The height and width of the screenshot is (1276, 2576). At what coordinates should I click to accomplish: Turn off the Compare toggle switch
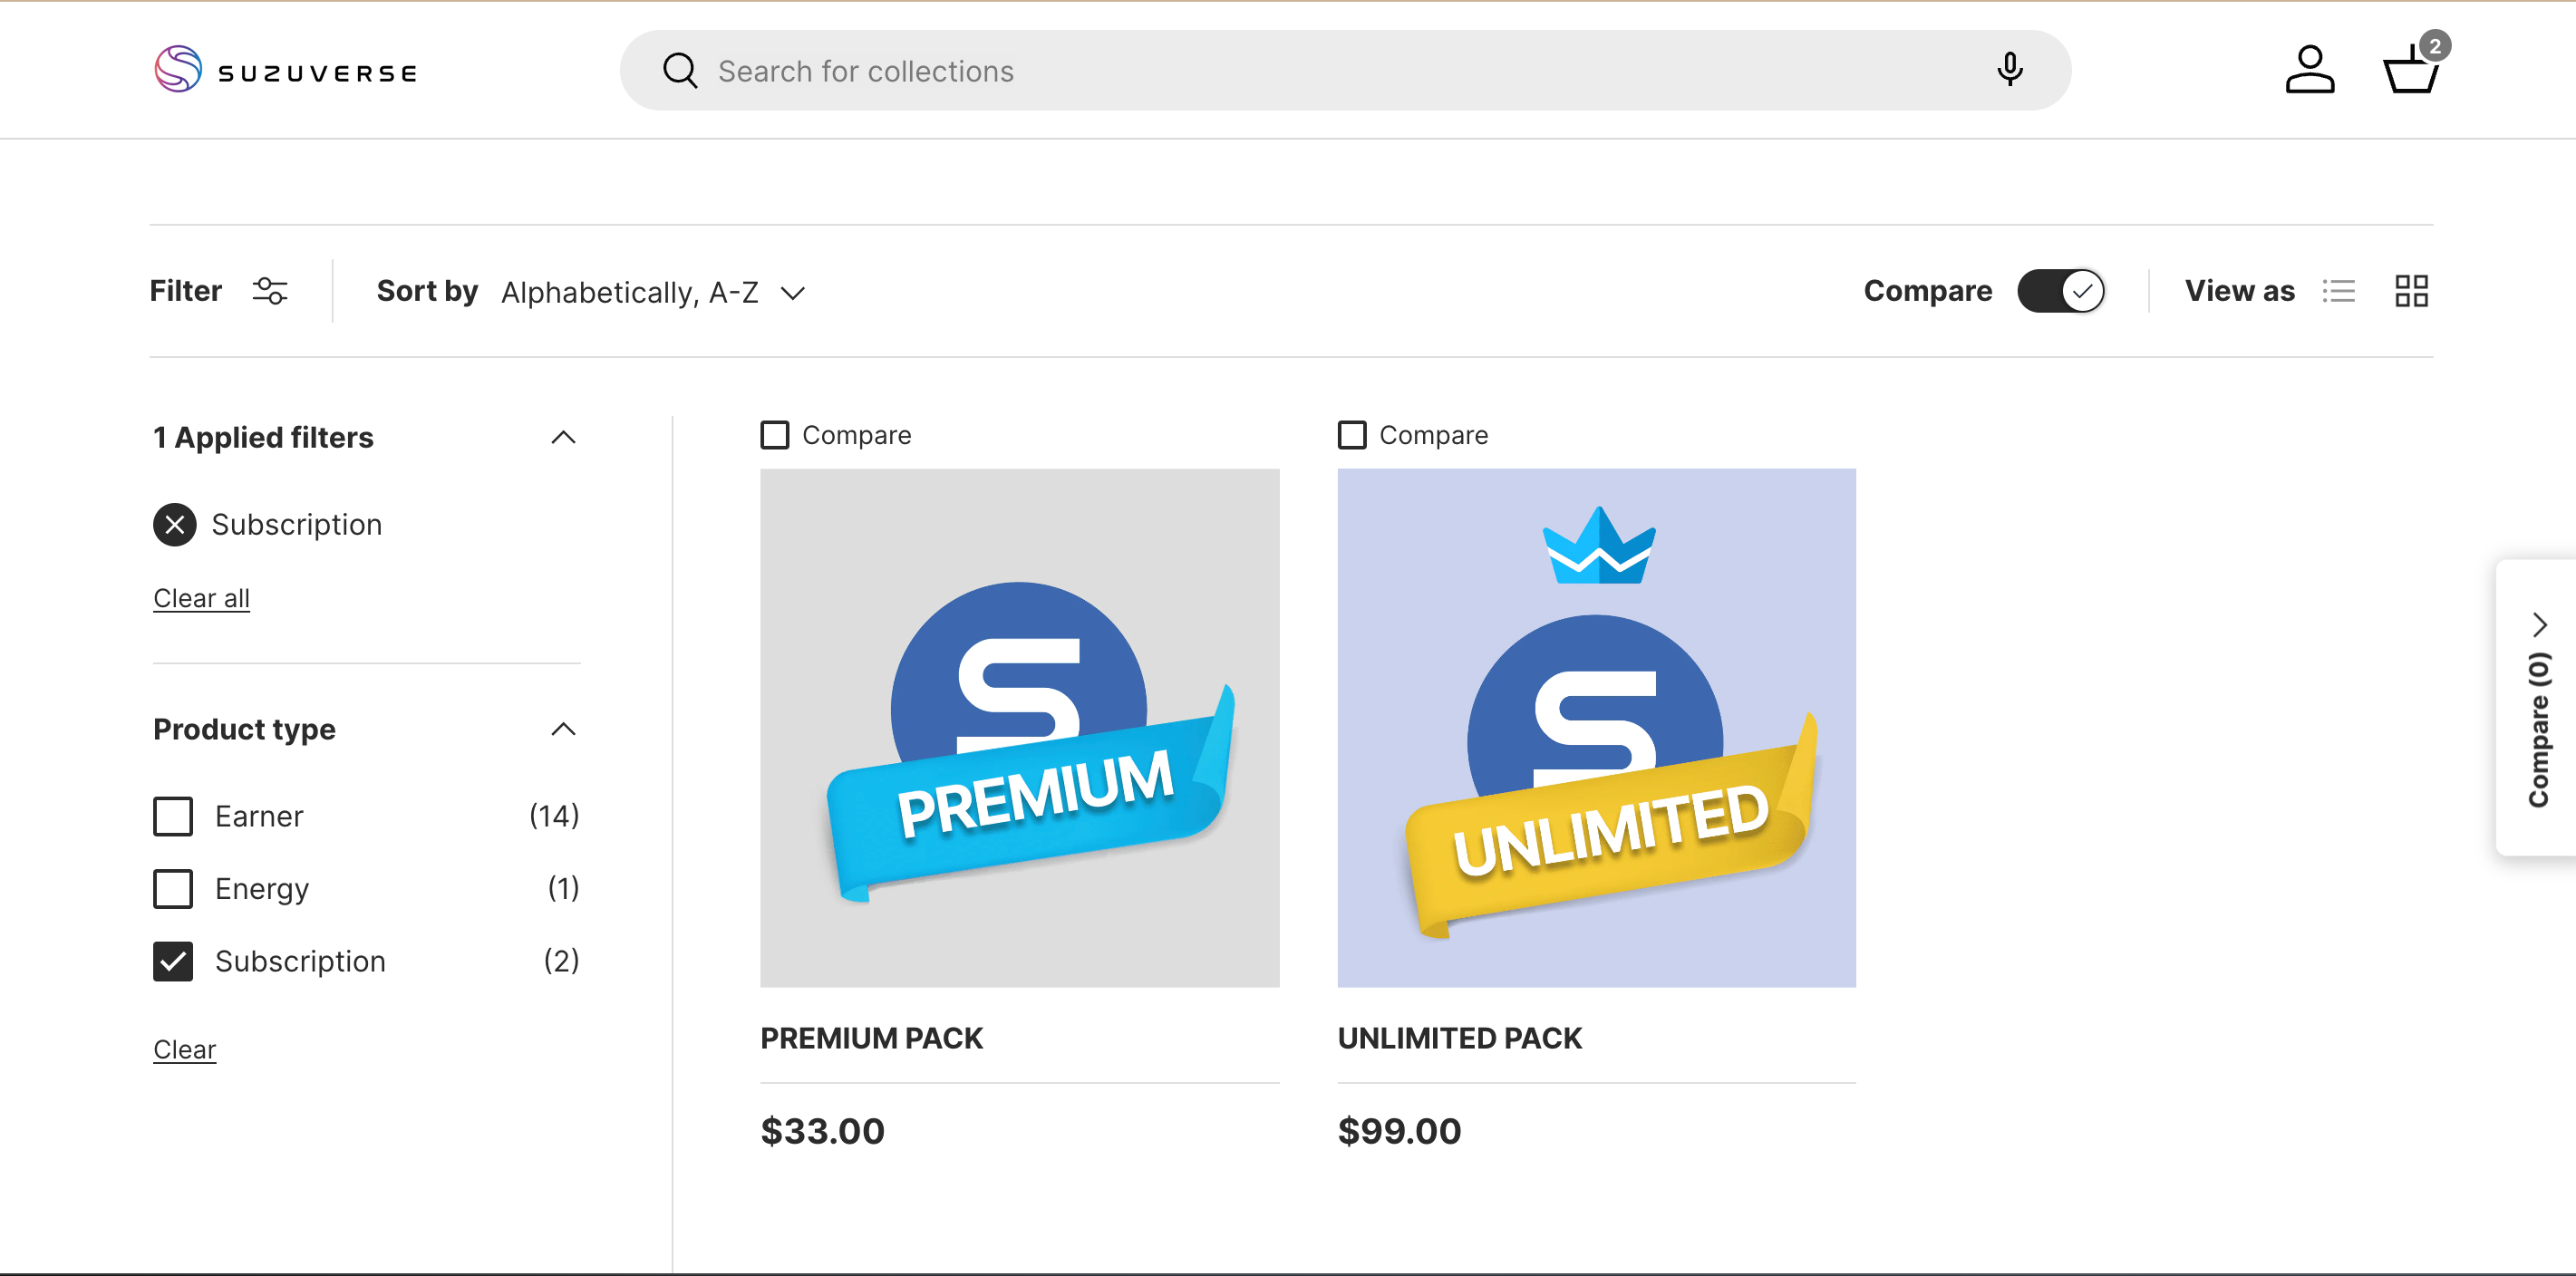click(x=2060, y=291)
